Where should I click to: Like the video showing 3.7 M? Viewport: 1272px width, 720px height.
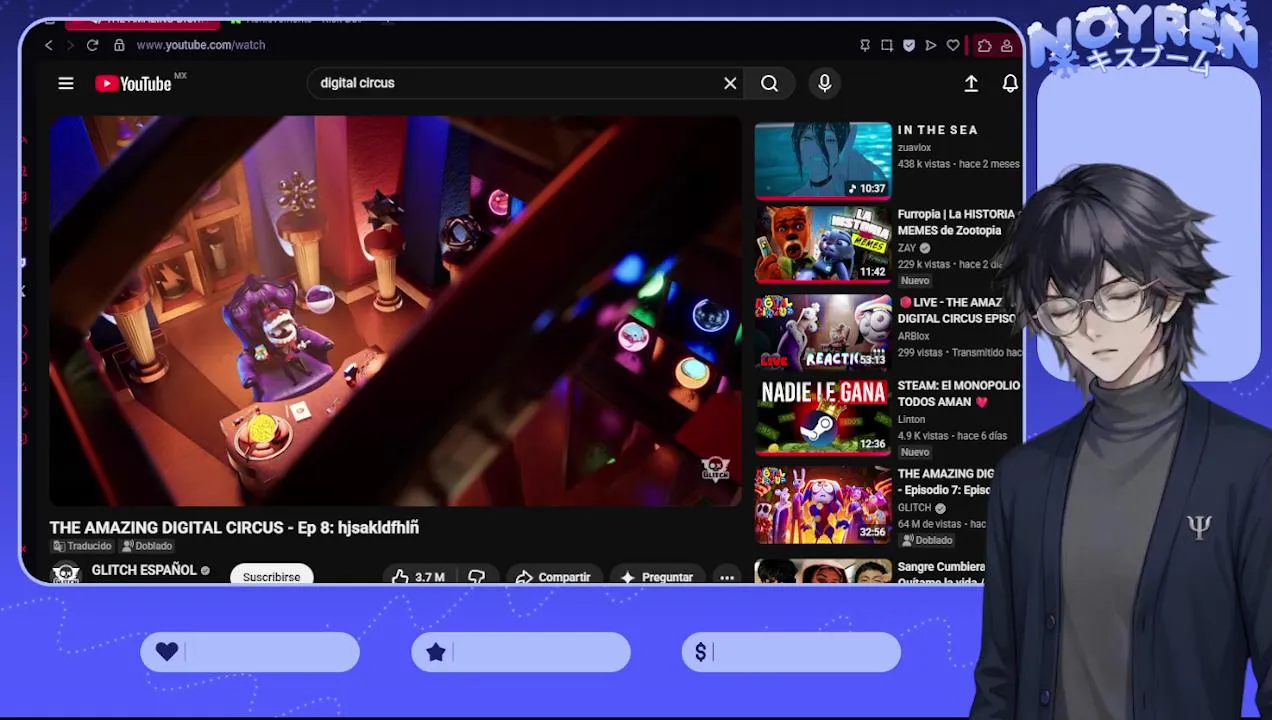419,577
